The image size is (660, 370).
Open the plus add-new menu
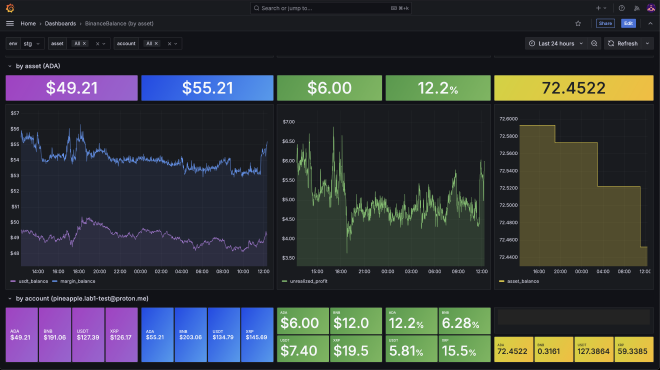coord(601,8)
